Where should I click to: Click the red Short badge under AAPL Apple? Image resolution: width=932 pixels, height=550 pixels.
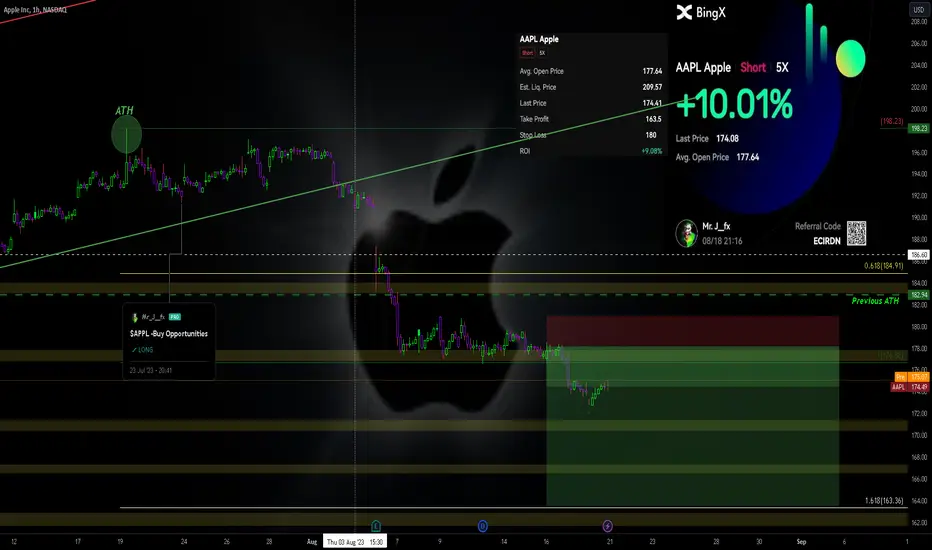point(527,53)
